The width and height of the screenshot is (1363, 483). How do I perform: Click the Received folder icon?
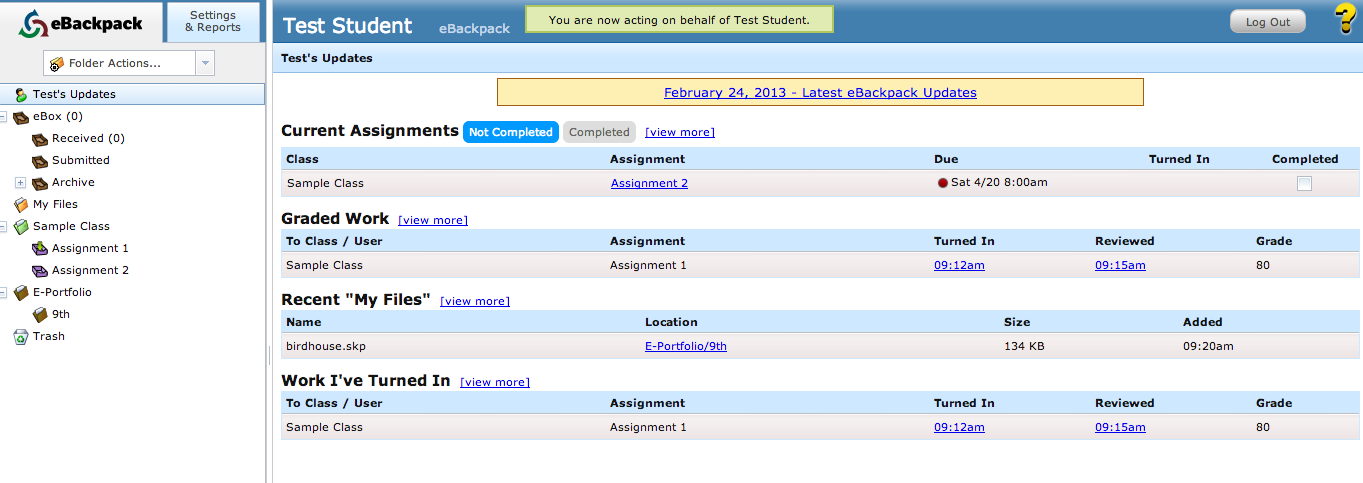[x=40, y=139]
